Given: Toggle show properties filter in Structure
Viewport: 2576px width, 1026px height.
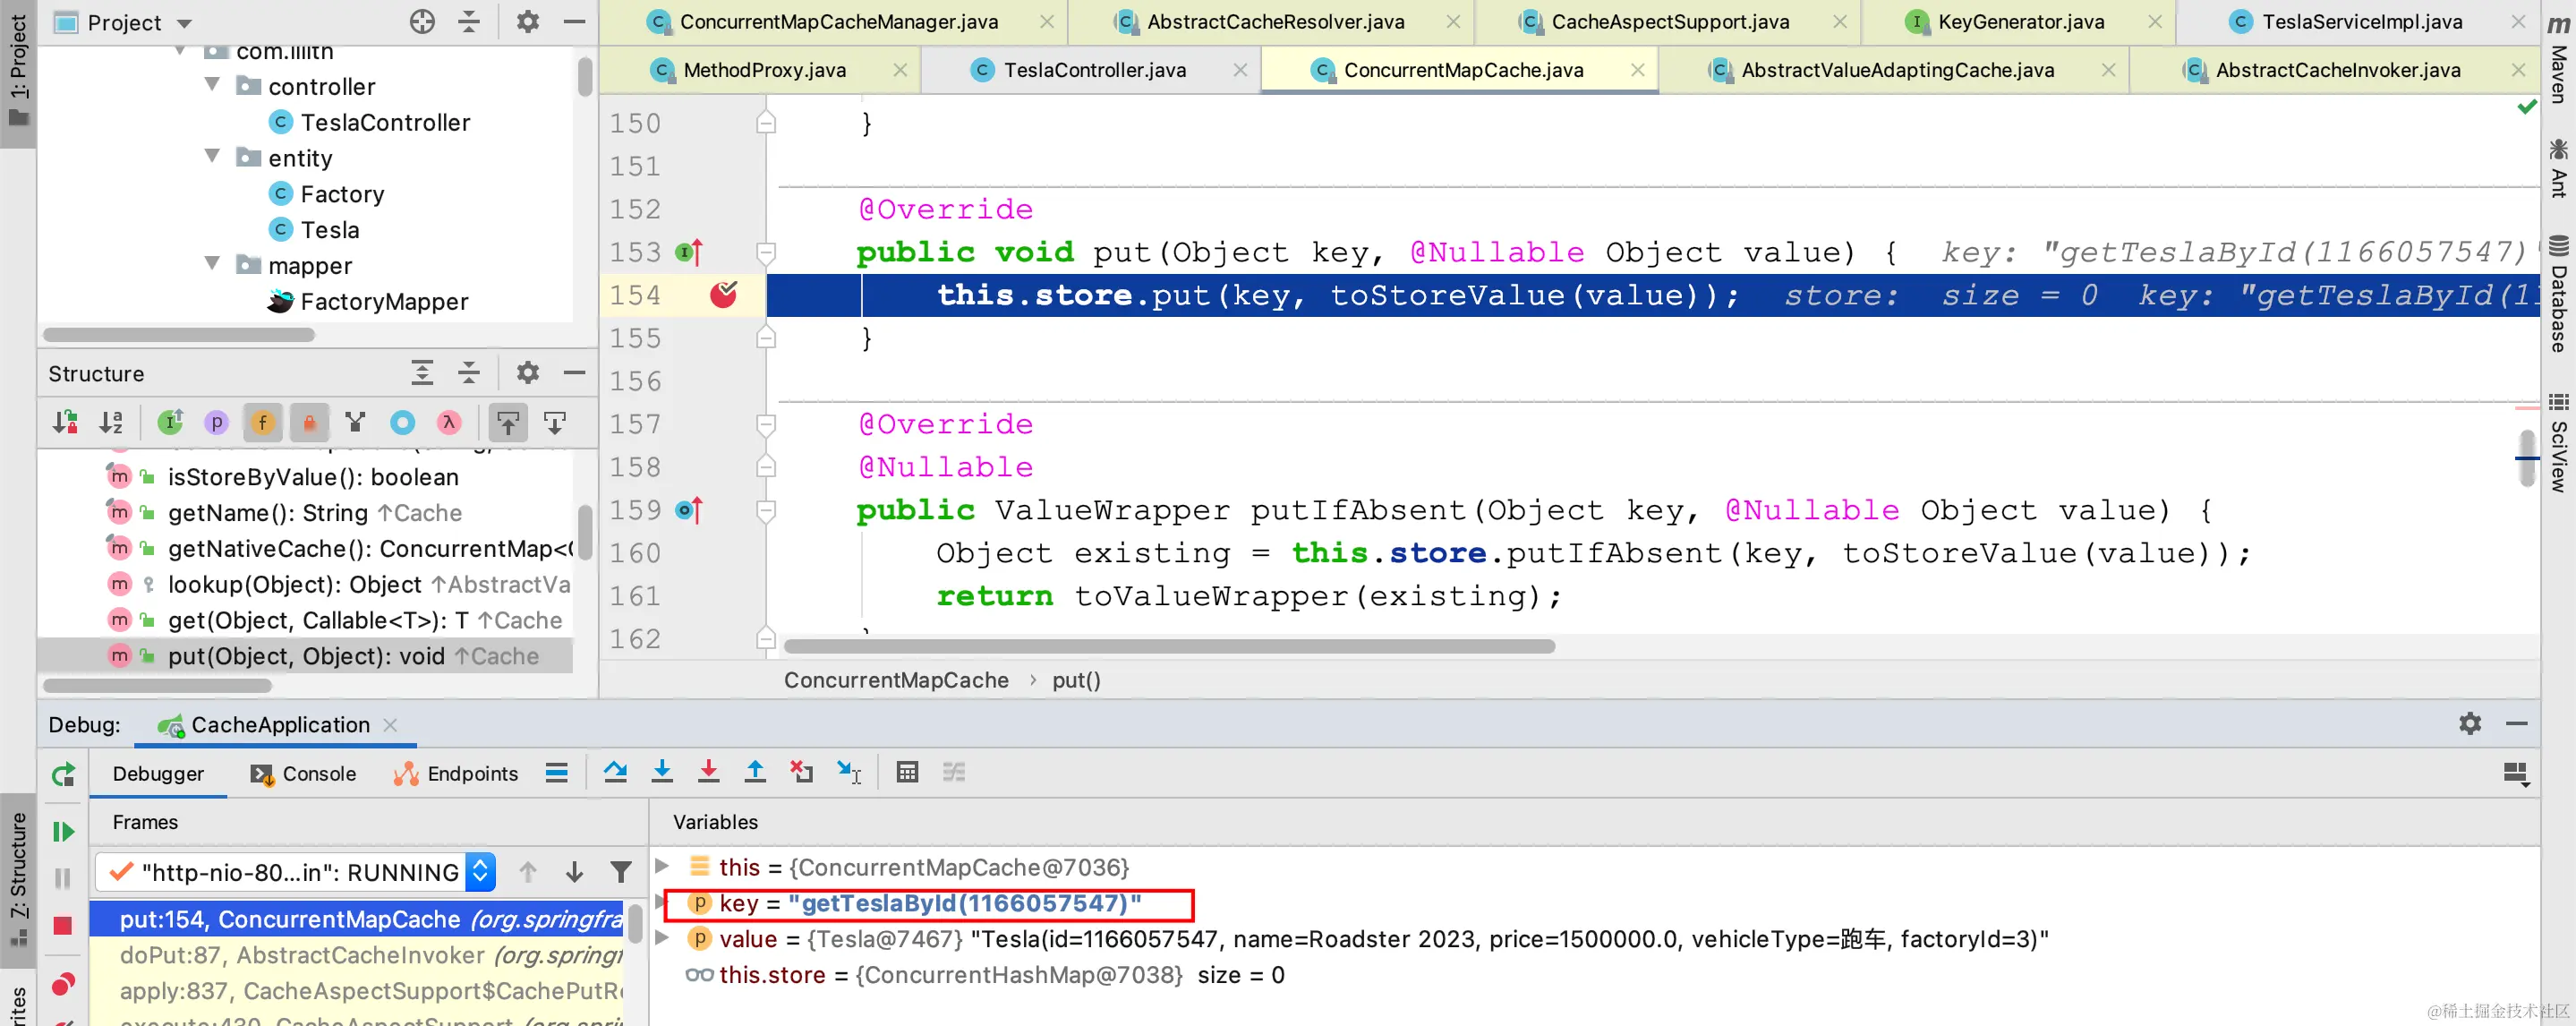Looking at the screenshot, I should (x=216, y=423).
